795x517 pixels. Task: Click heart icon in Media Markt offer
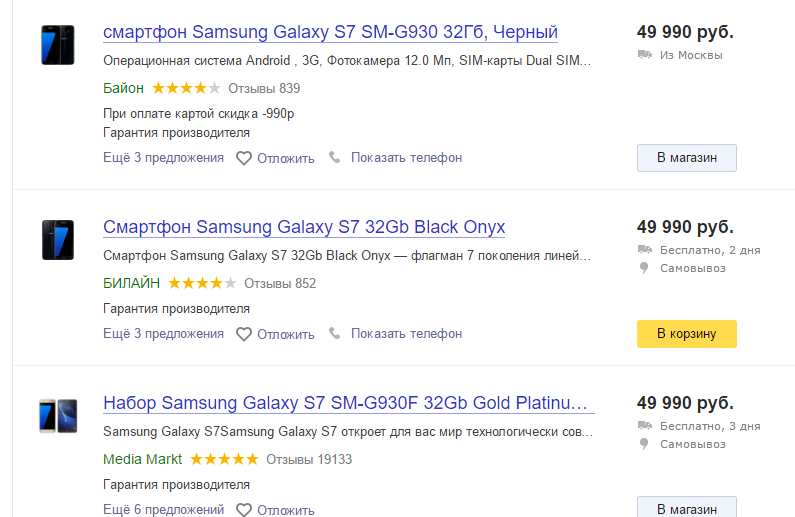click(244, 510)
